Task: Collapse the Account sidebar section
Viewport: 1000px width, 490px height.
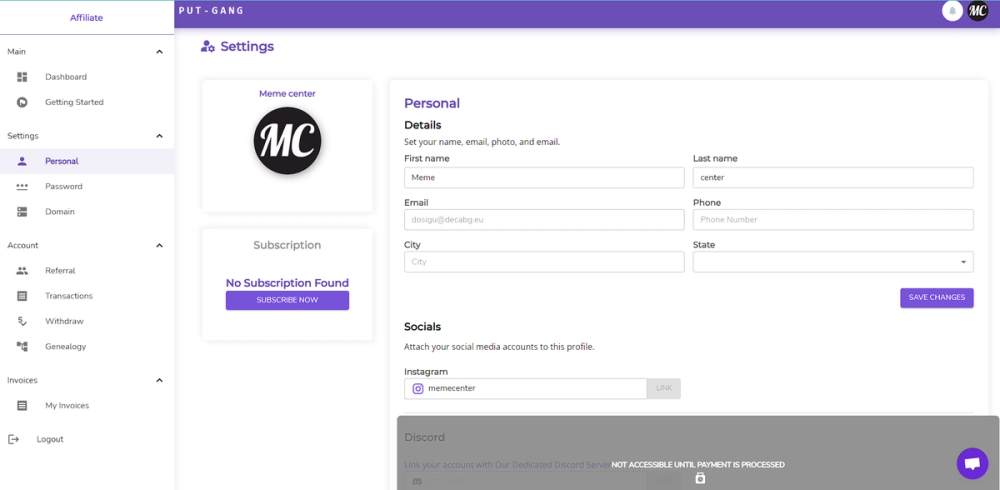Action: (x=159, y=246)
